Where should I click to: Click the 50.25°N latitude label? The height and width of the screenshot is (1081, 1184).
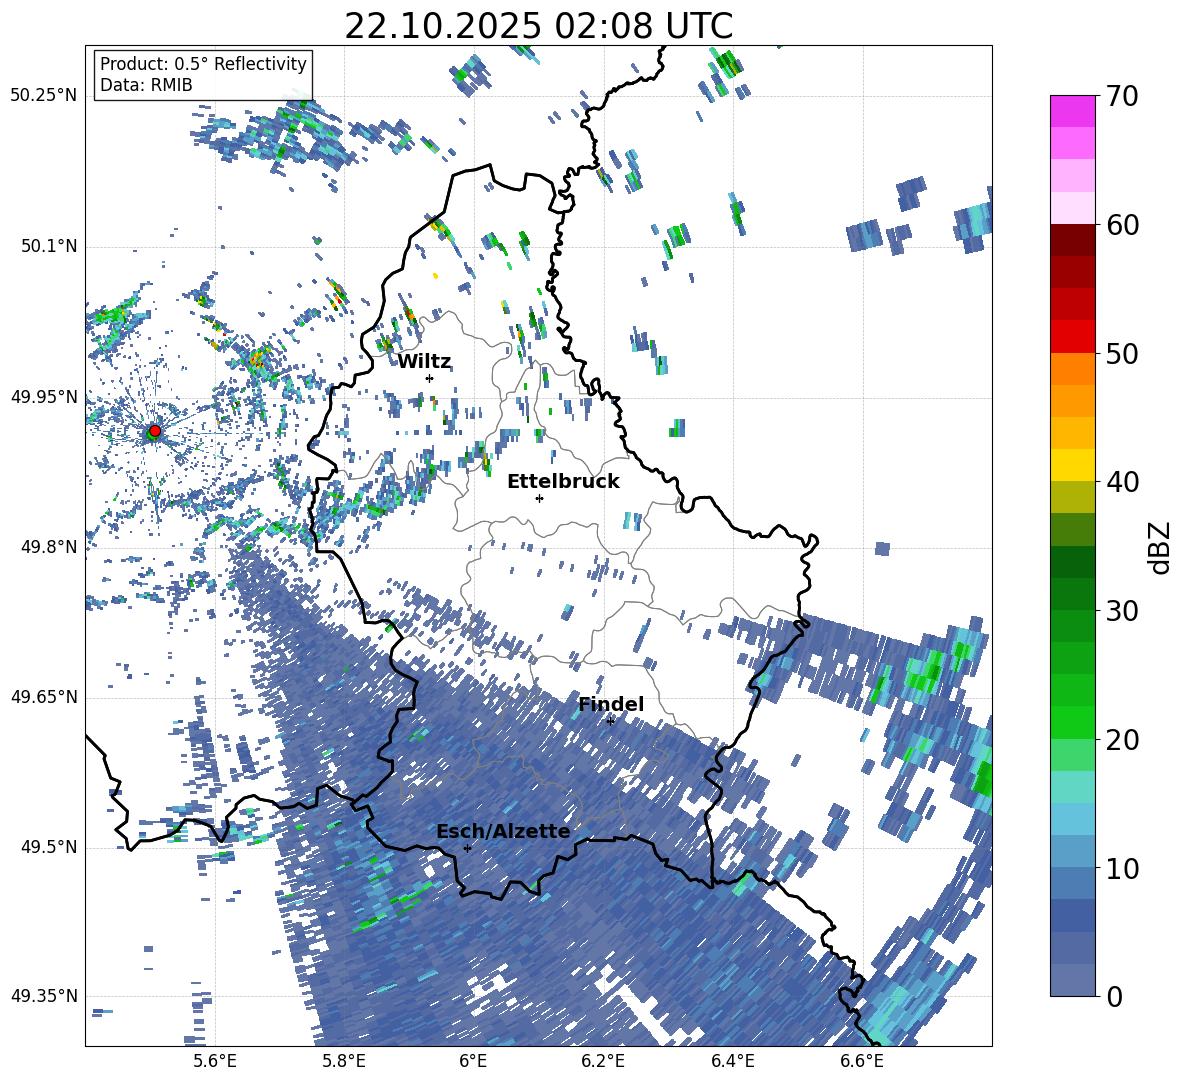tap(44, 96)
